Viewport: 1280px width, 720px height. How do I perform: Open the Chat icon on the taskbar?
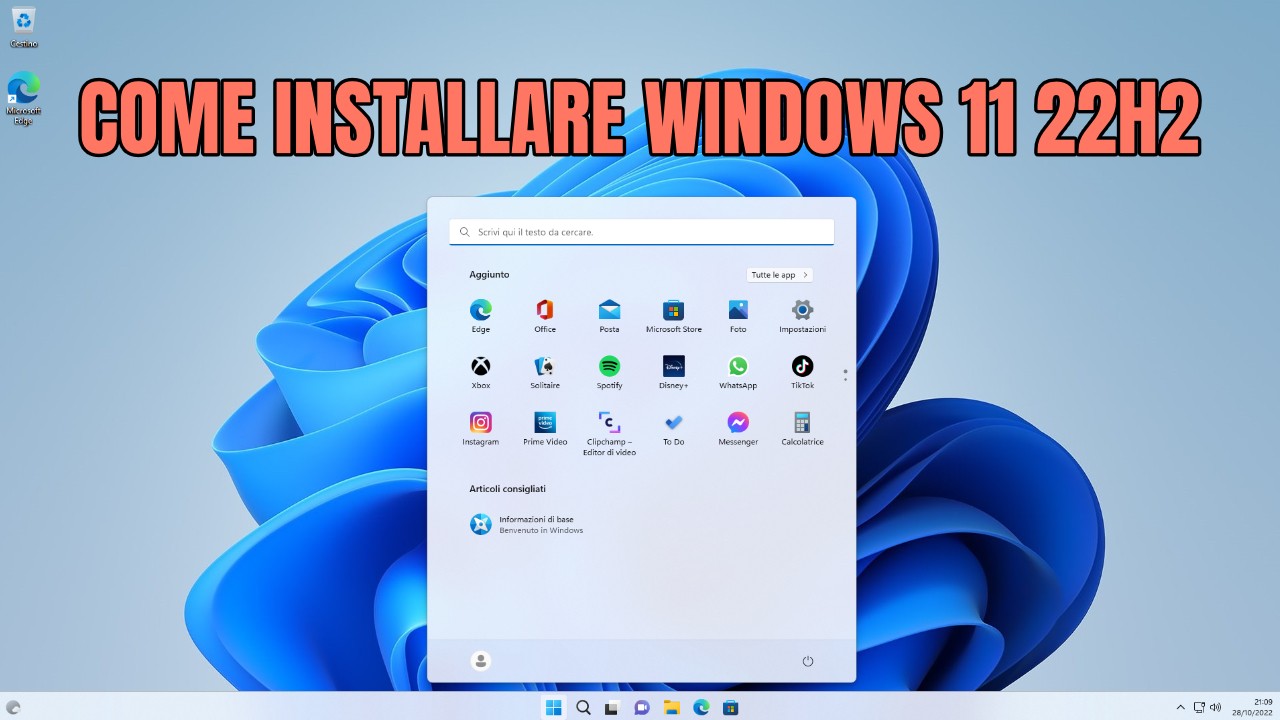coord(642,707)
